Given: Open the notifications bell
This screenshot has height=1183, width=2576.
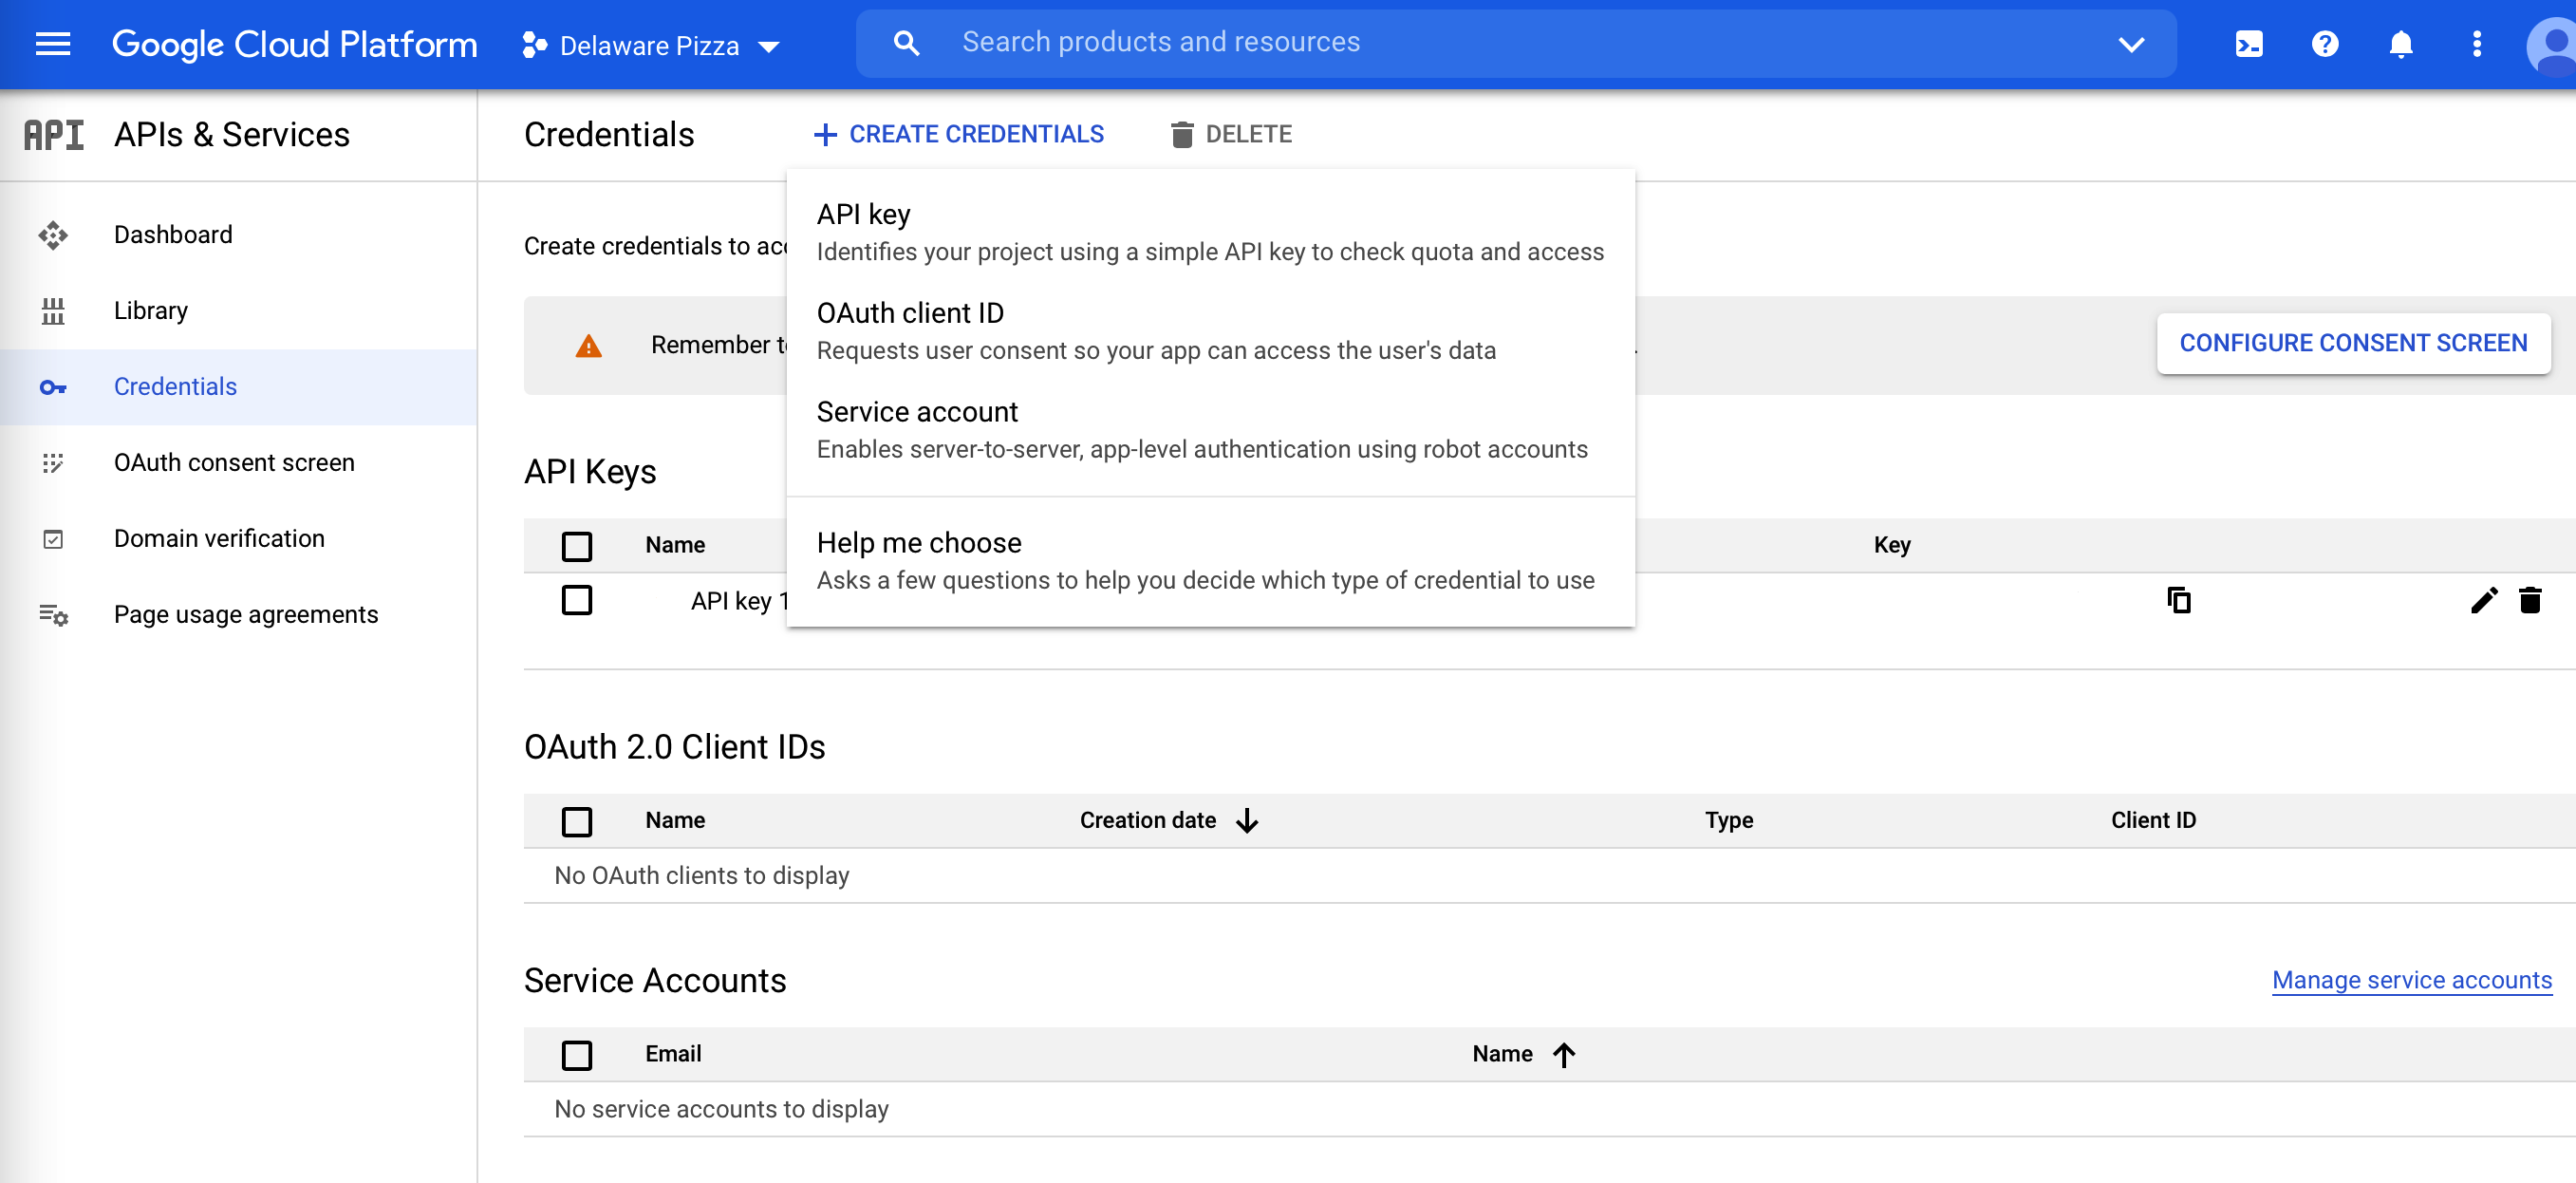Looking at the screenshot, I should 2401,44.
